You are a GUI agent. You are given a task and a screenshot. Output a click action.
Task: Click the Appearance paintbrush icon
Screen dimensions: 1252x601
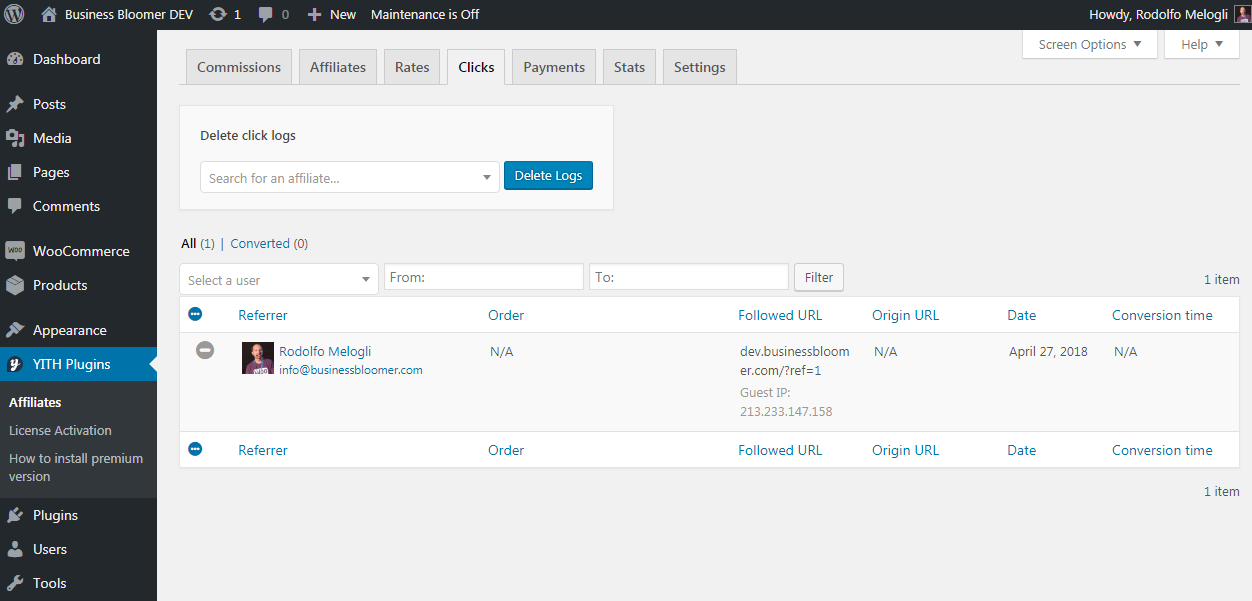[15, 330]
